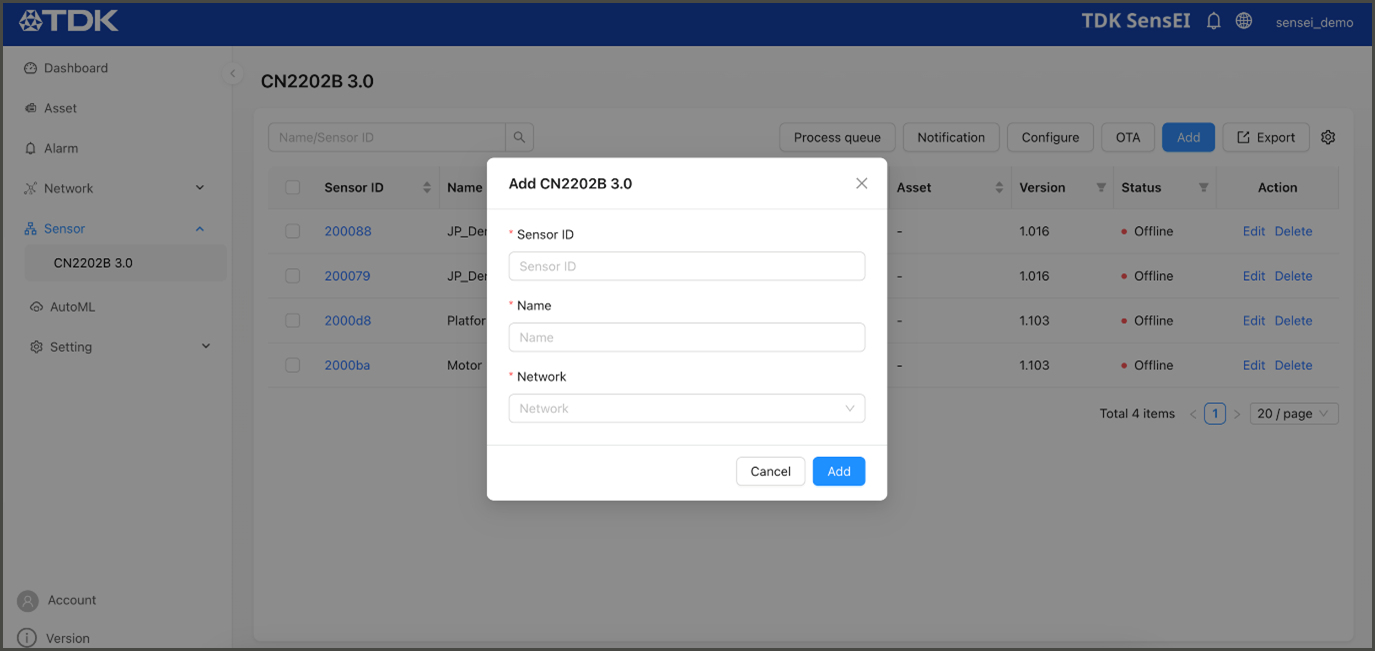Click the Configure button
The width and height of the screenshot is (1375, 651).
(x=1050, y=137)
